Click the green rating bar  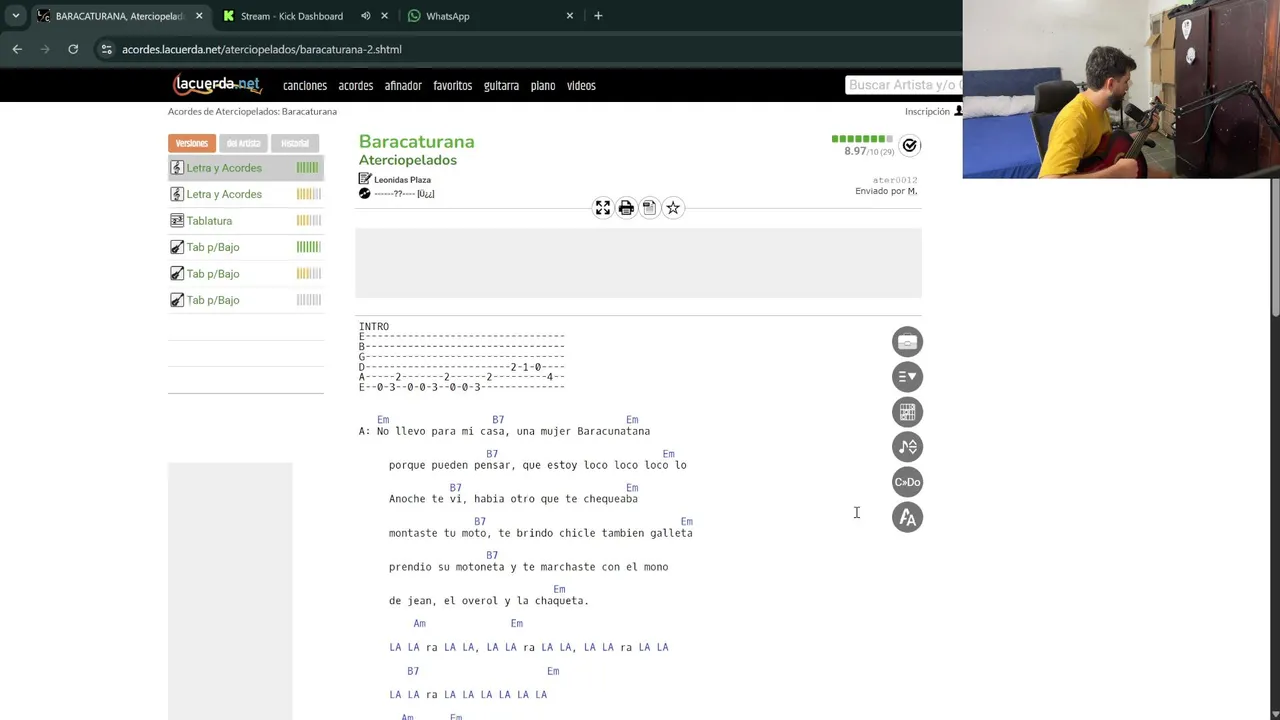pos(862,139)
